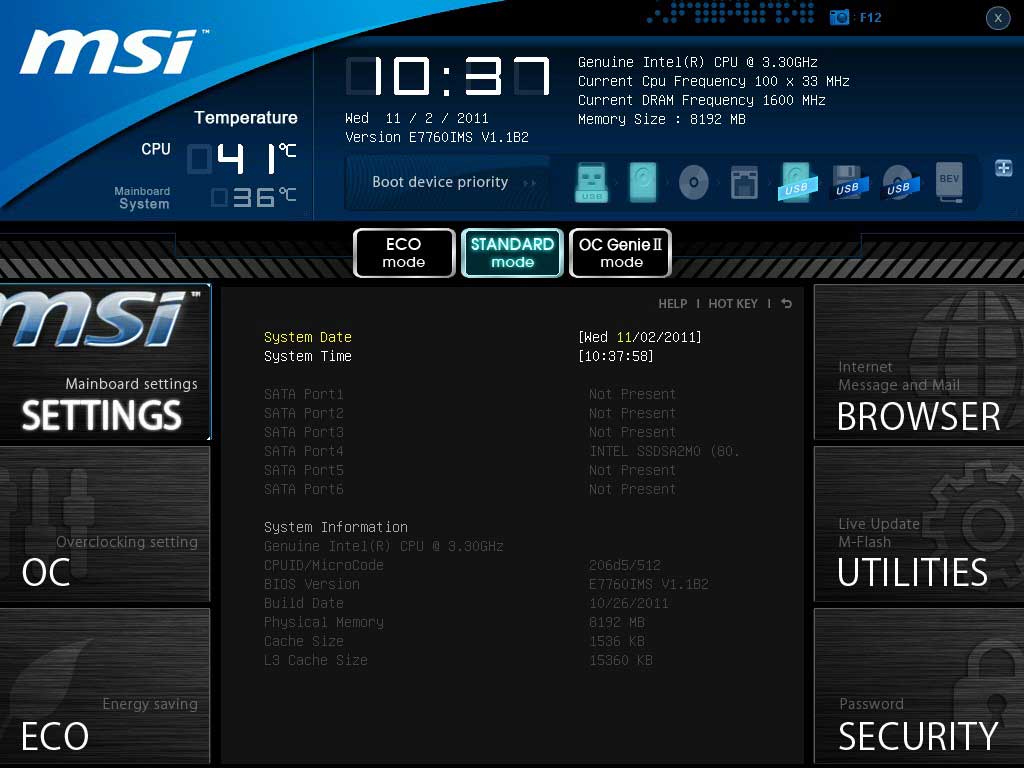The image size is (1024, 768).
Task: Edit the System Time value field
Action: tap(616, 356)
